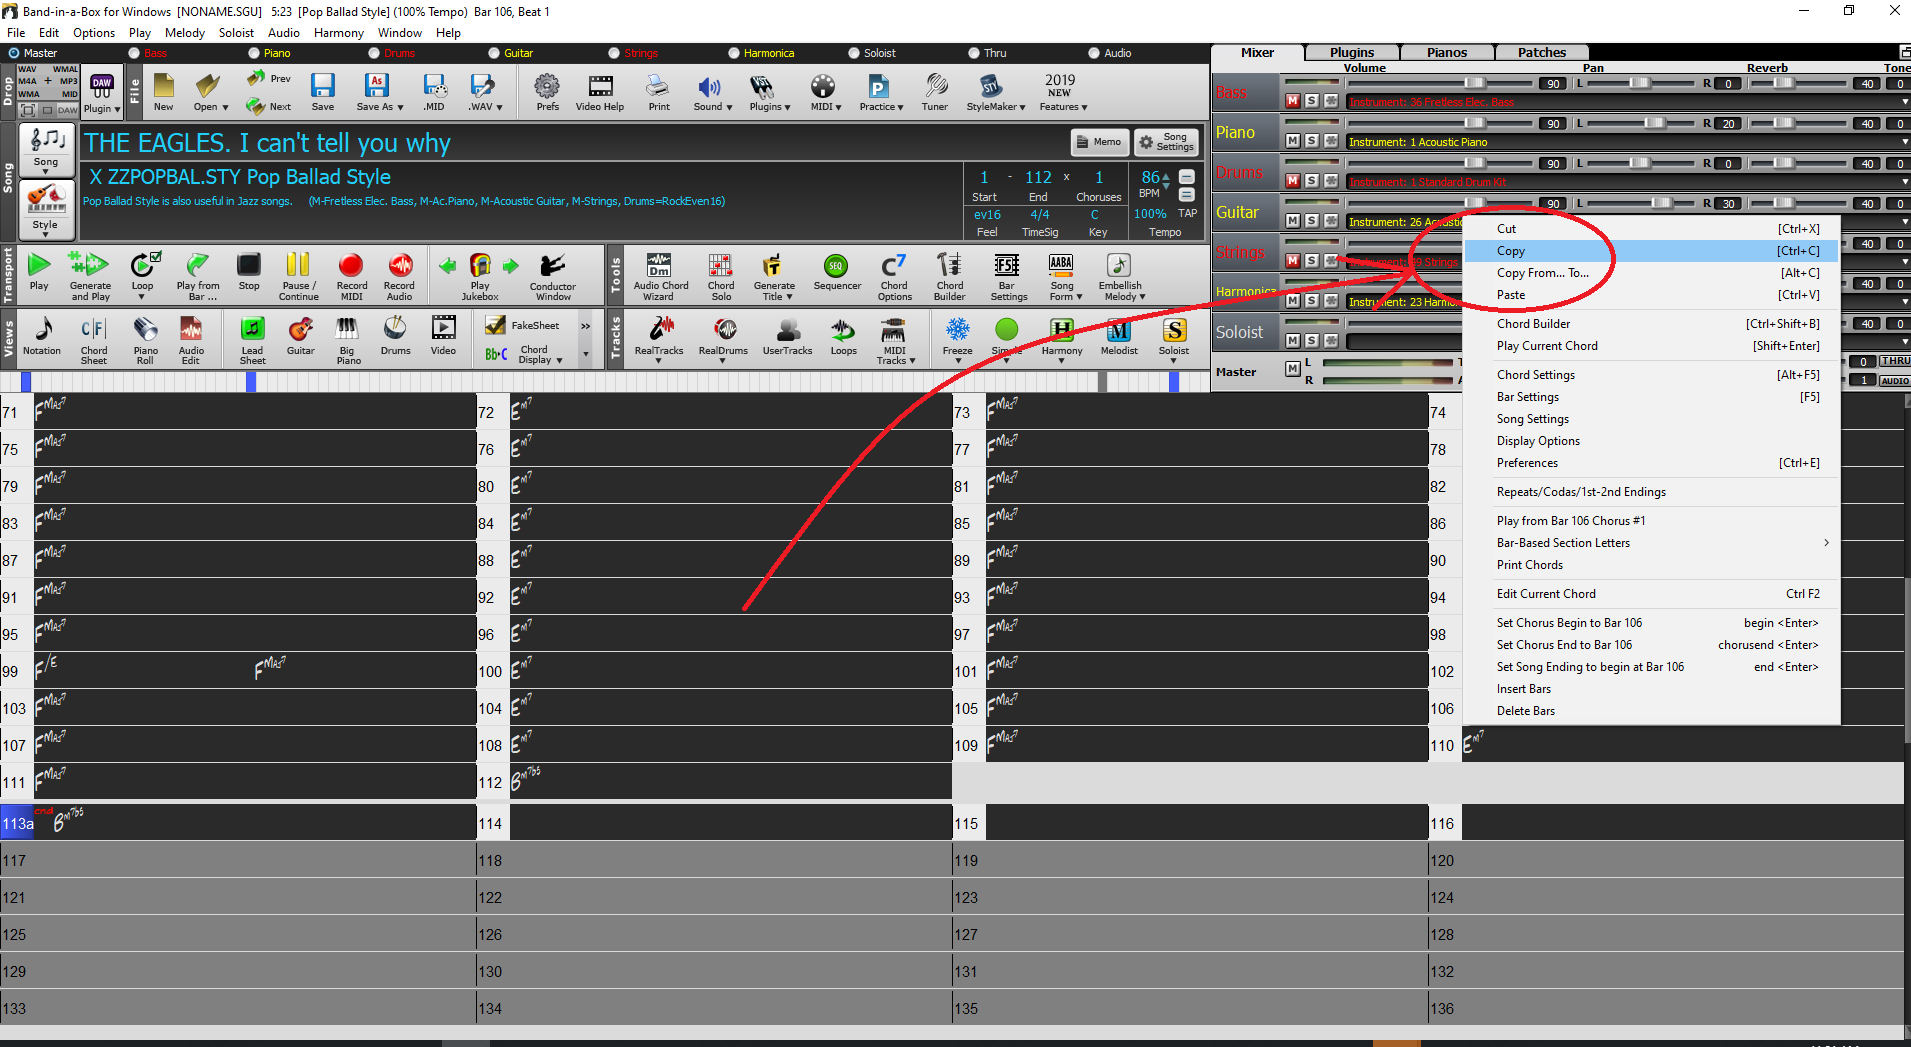
Task: Show the Guitar fretboard view
Action: [x=300, y=337]
